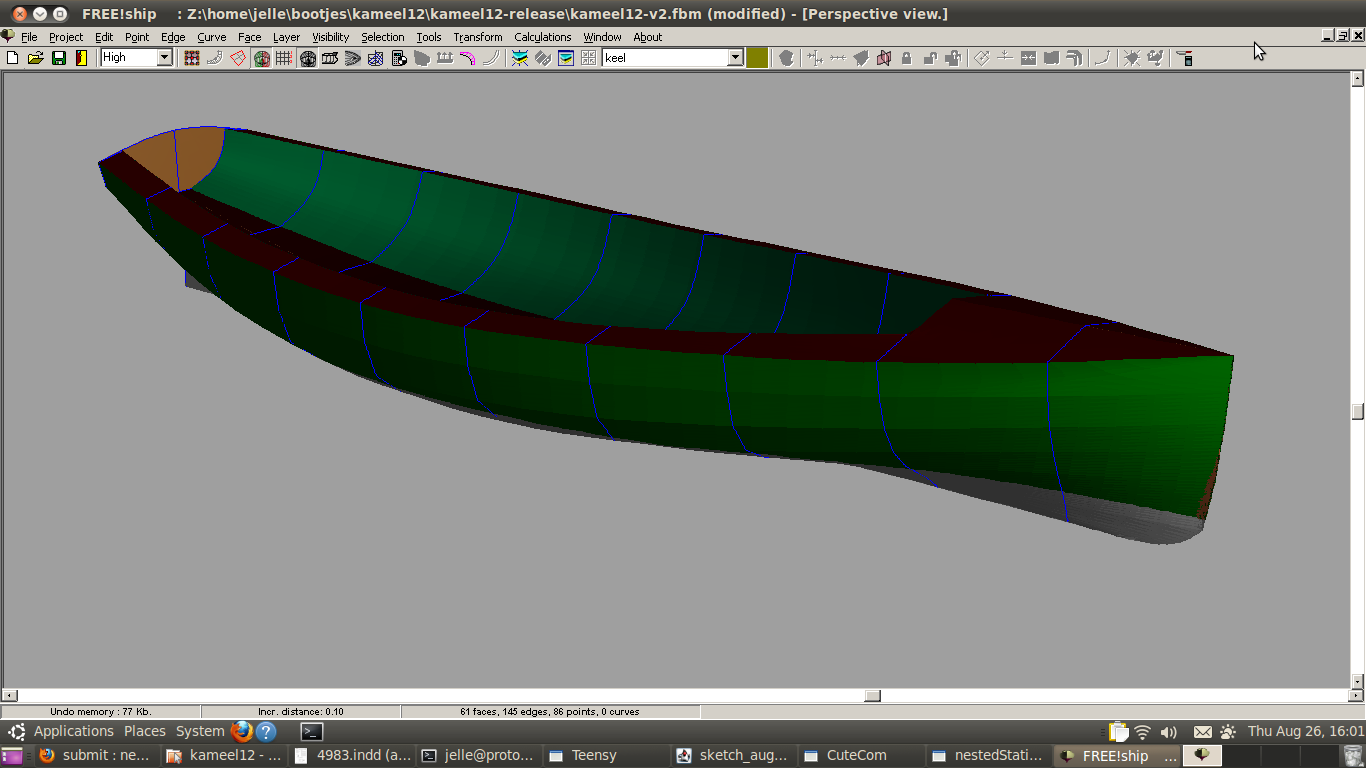Click the collapse edge arrows icon
The height and width of the screenshot is (768, 1366).
[x=1028, y=58]
